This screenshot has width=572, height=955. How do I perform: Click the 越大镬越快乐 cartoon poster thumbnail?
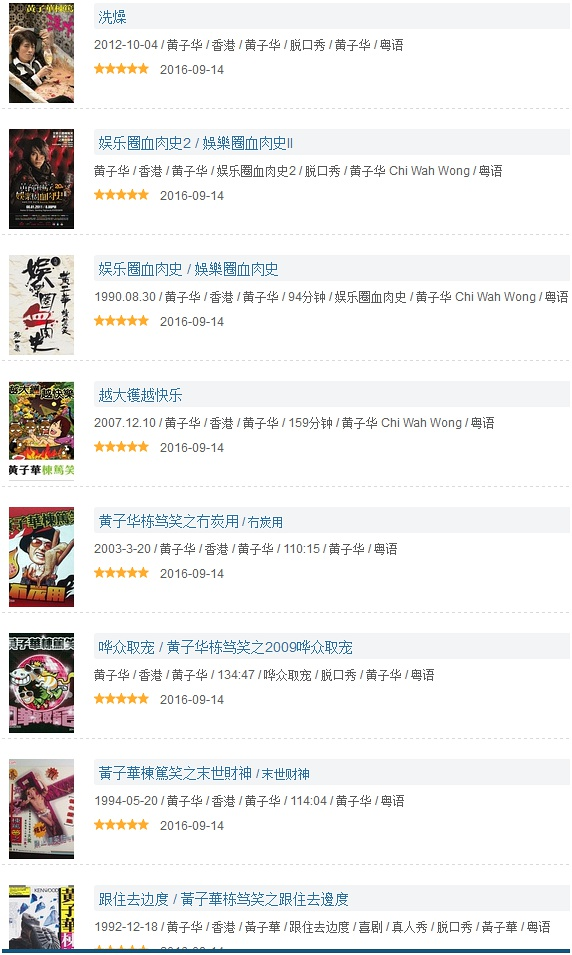pos(41,431)
